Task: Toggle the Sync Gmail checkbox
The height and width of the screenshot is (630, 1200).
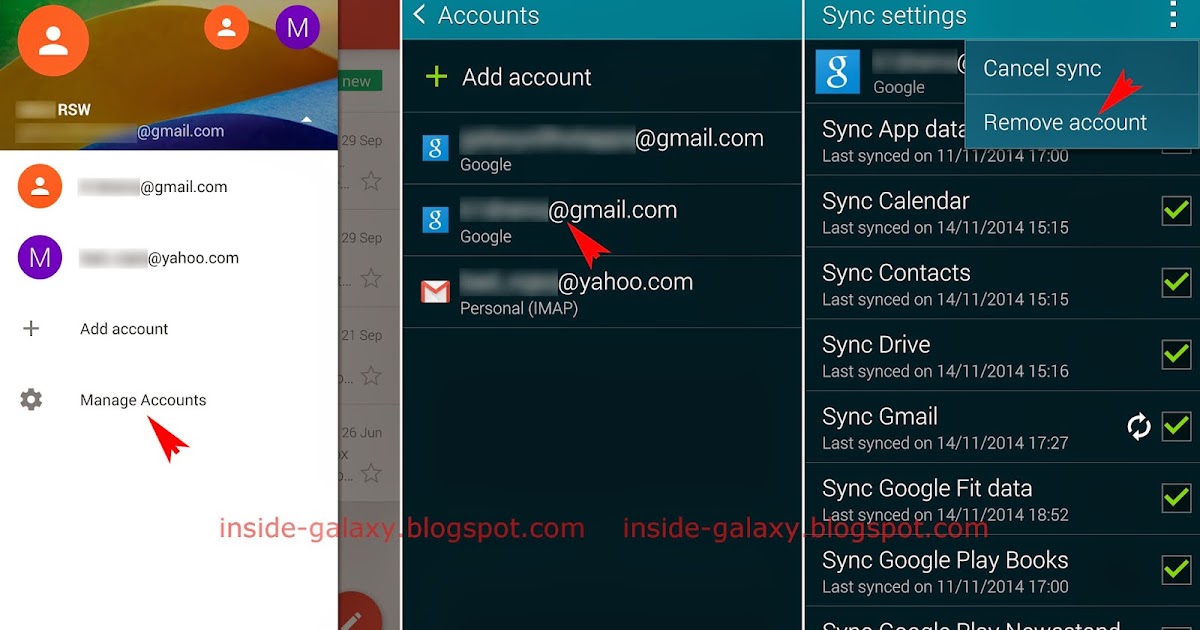Action: point(1176,426)
